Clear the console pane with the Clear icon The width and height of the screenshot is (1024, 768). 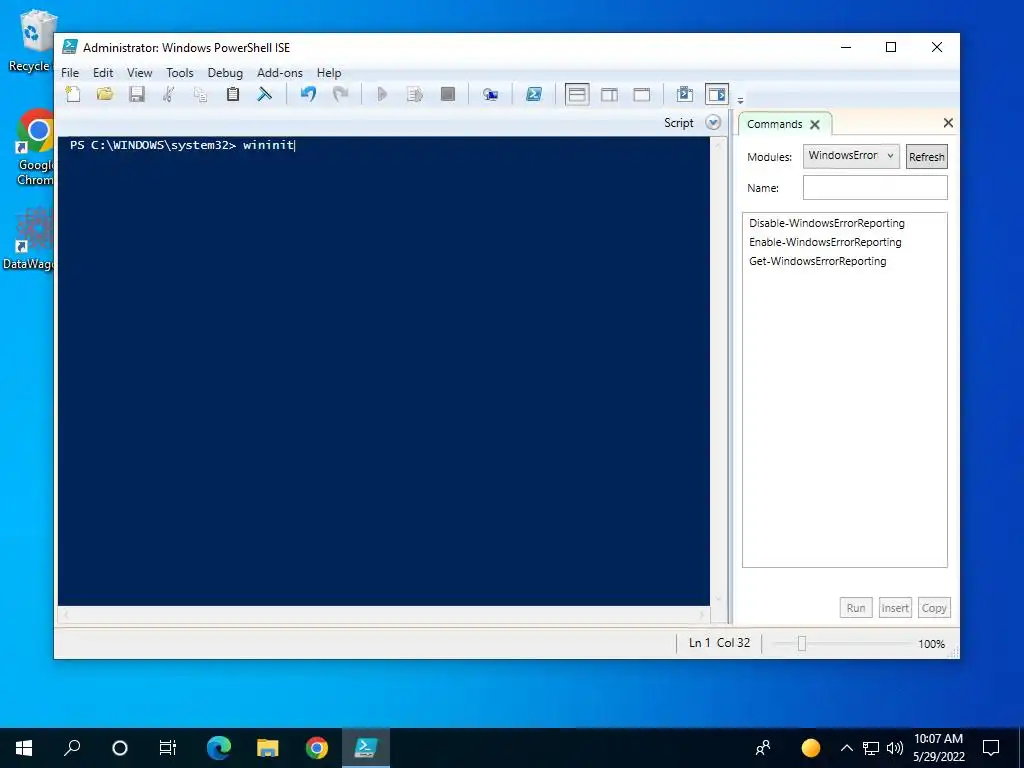[264, 94]
